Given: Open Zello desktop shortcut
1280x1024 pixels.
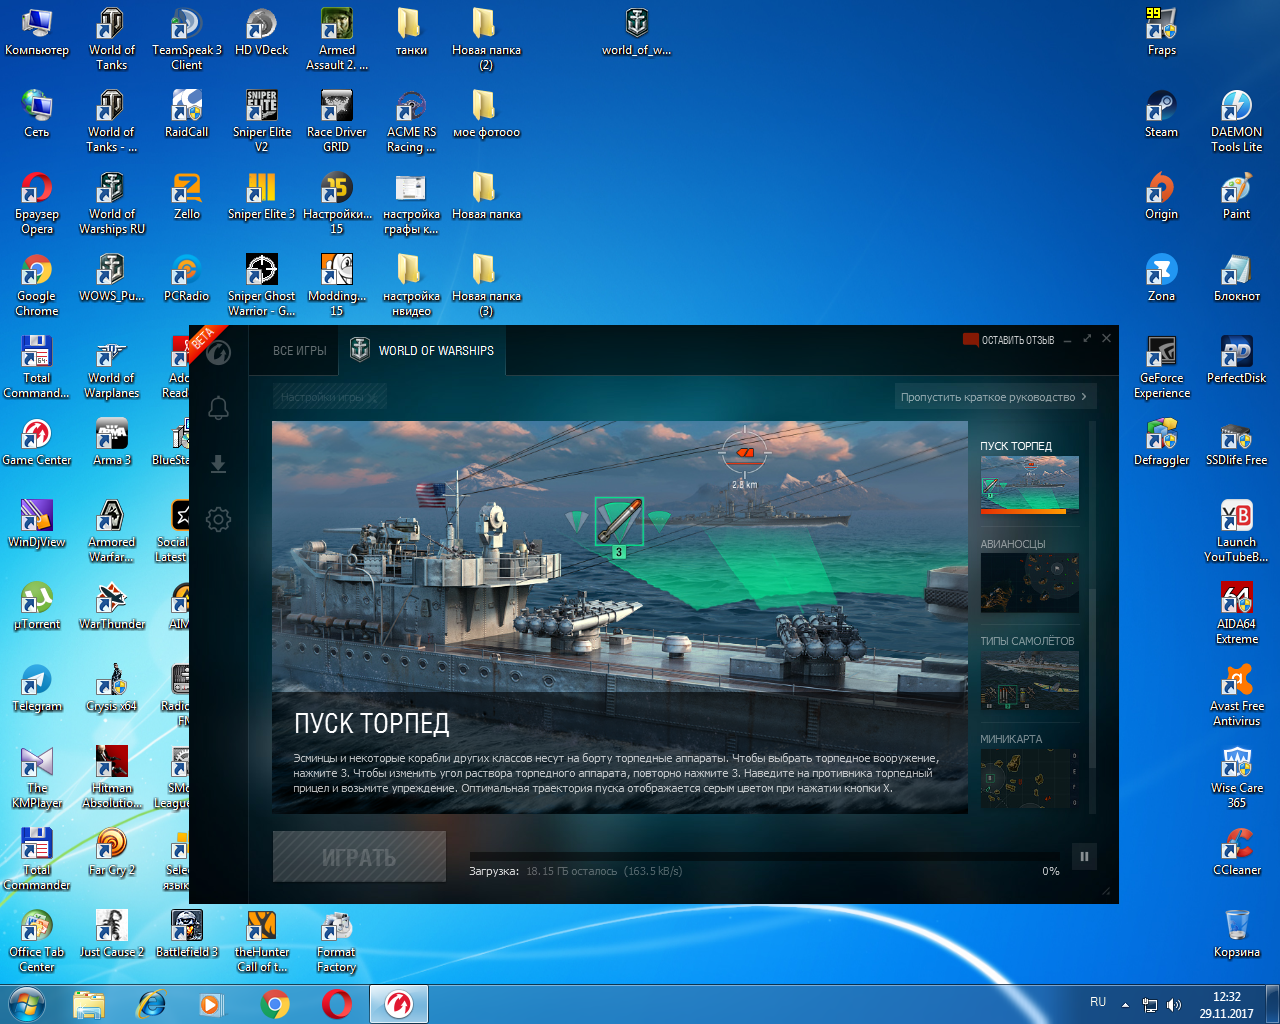Looking at the screenshot, I should click(x=187, y=196).
